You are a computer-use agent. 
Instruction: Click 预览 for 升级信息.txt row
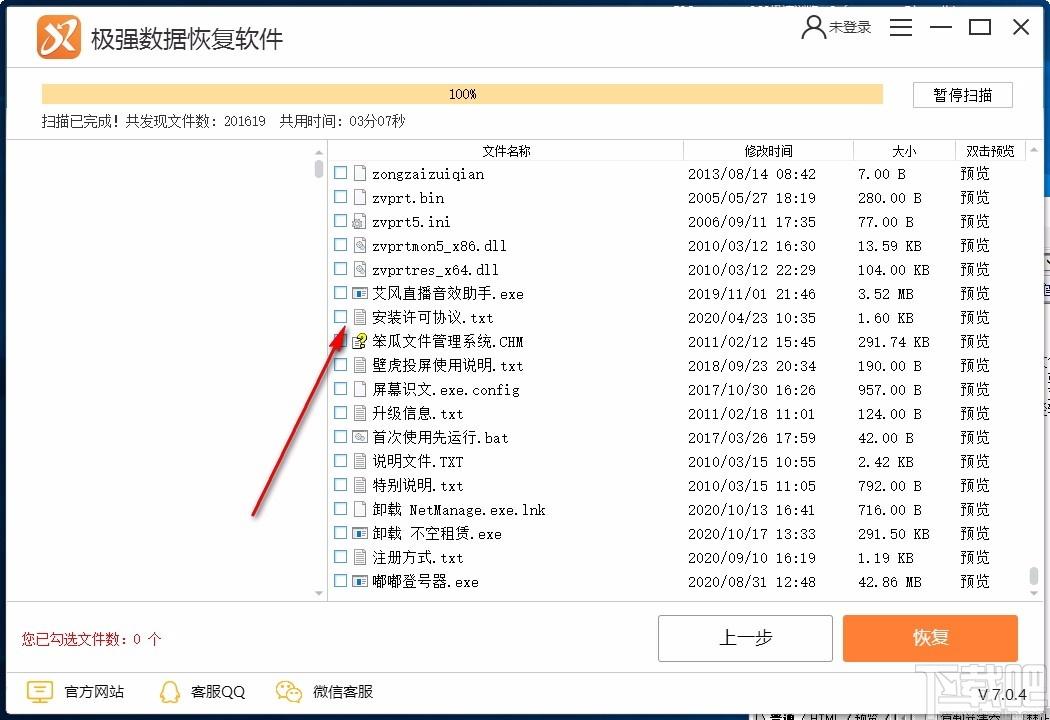[x=974, y=413]
